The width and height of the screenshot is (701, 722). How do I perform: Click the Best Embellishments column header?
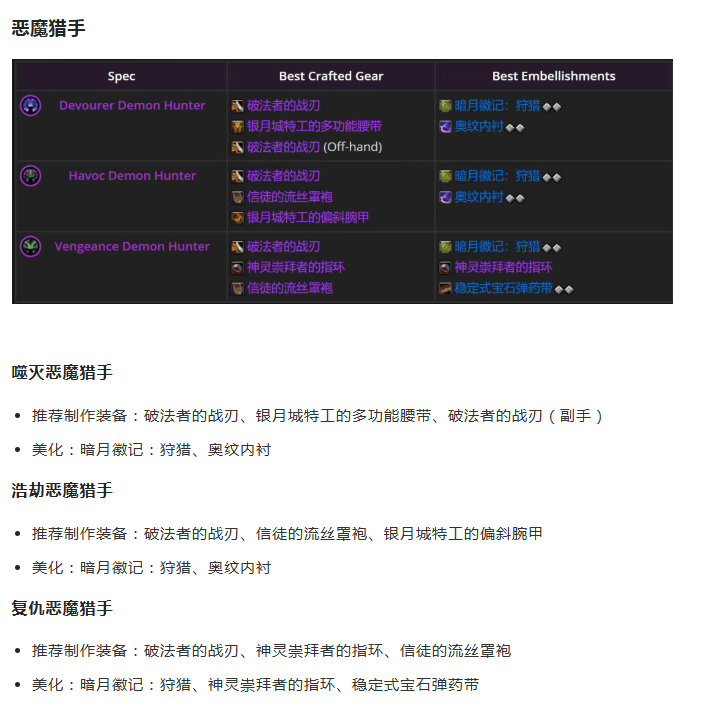(553, 76)
